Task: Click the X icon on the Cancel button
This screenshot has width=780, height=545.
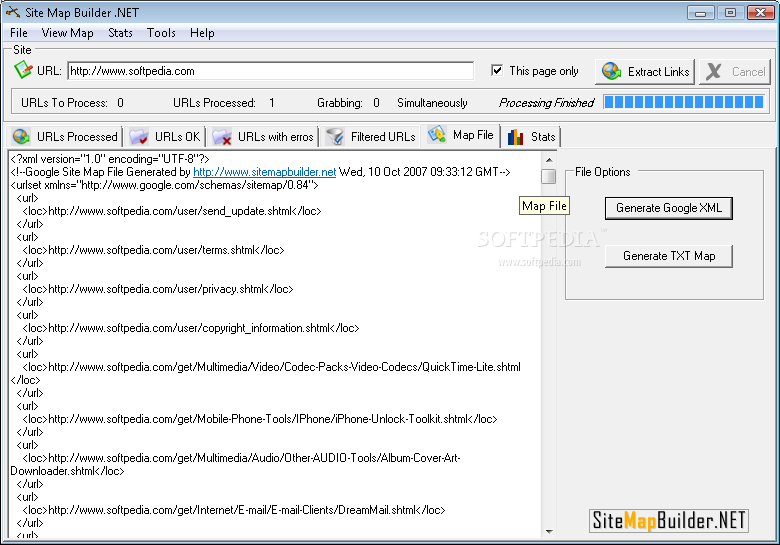Action: 714,72
